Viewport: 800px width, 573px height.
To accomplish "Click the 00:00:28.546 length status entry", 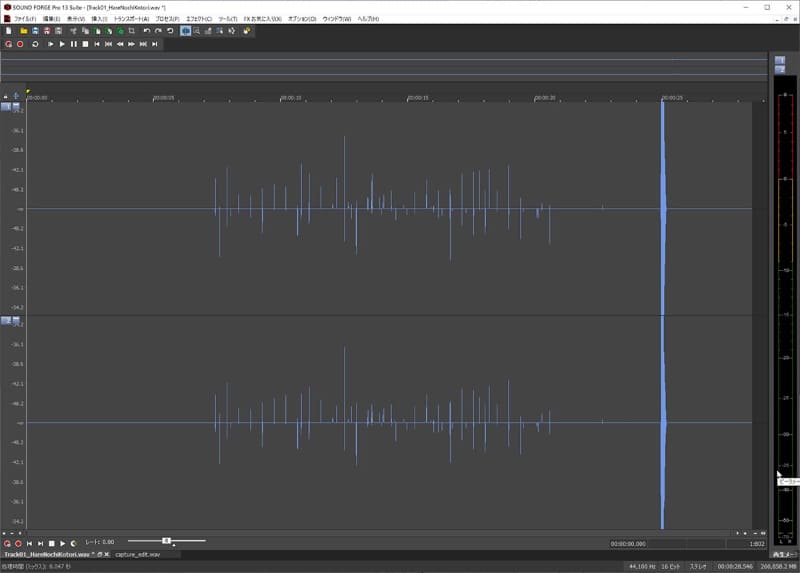I will [x=735, y=567].
